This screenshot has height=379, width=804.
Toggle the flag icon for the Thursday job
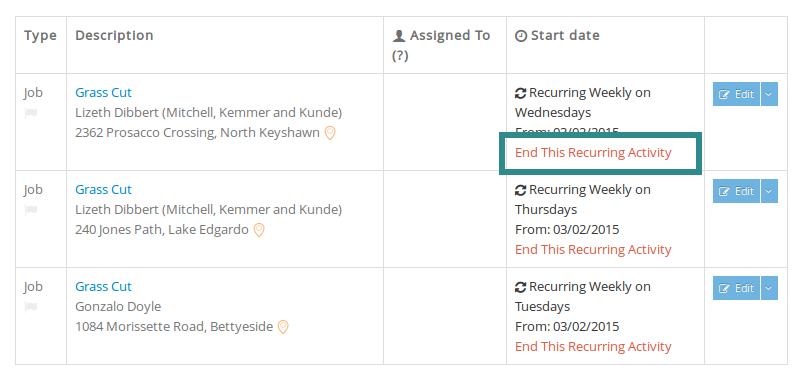[31, 210]
